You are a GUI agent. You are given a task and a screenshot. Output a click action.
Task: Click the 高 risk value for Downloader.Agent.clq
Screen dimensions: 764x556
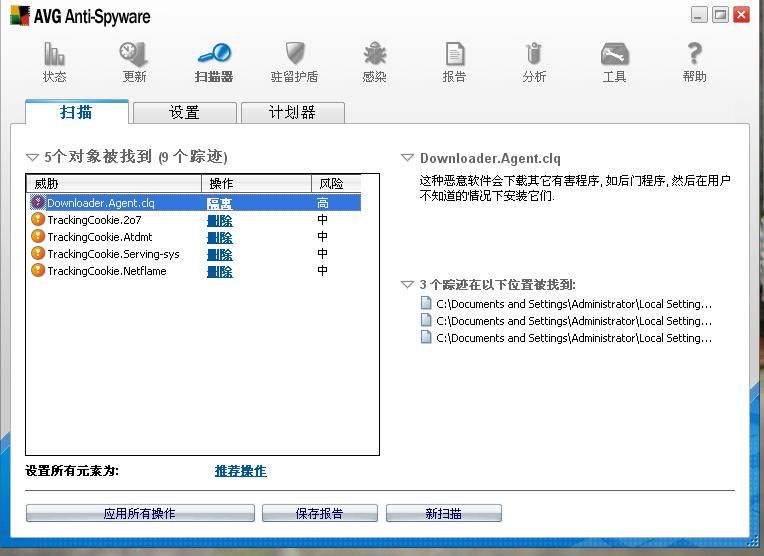pos(323,203)
